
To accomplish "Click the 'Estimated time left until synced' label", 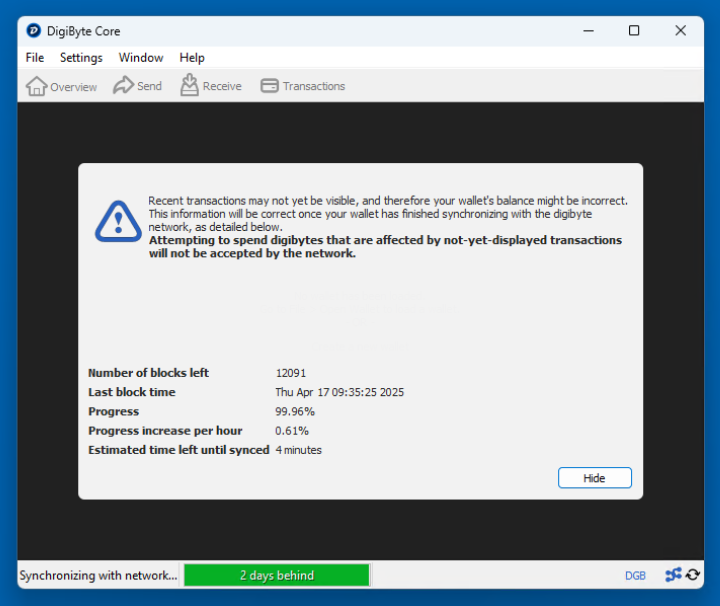I will point(179,450).
